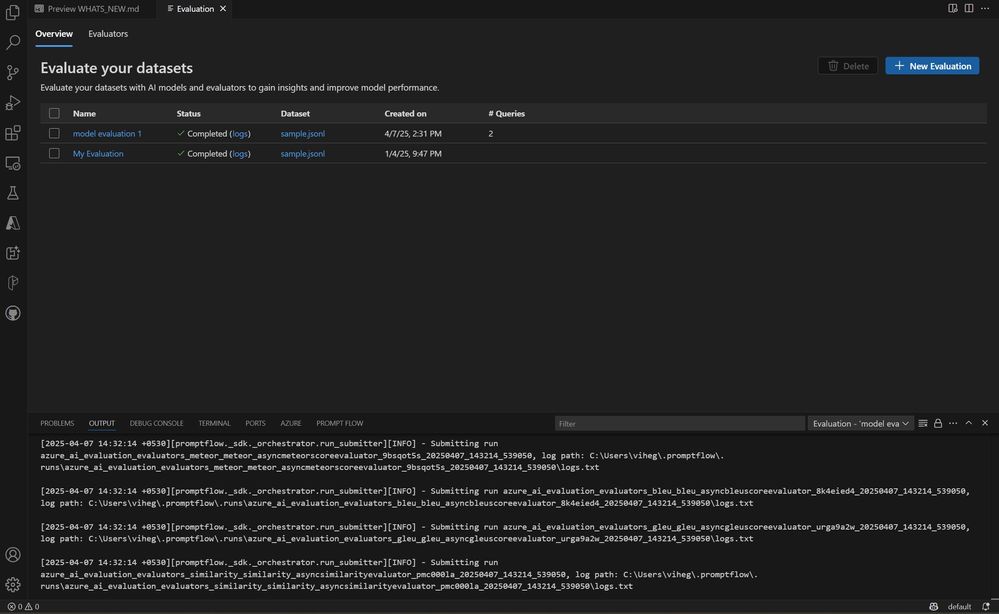This screenshot has width=999, height=614.
Task: Open the Testing flask icon
Action: pos(13,193)
